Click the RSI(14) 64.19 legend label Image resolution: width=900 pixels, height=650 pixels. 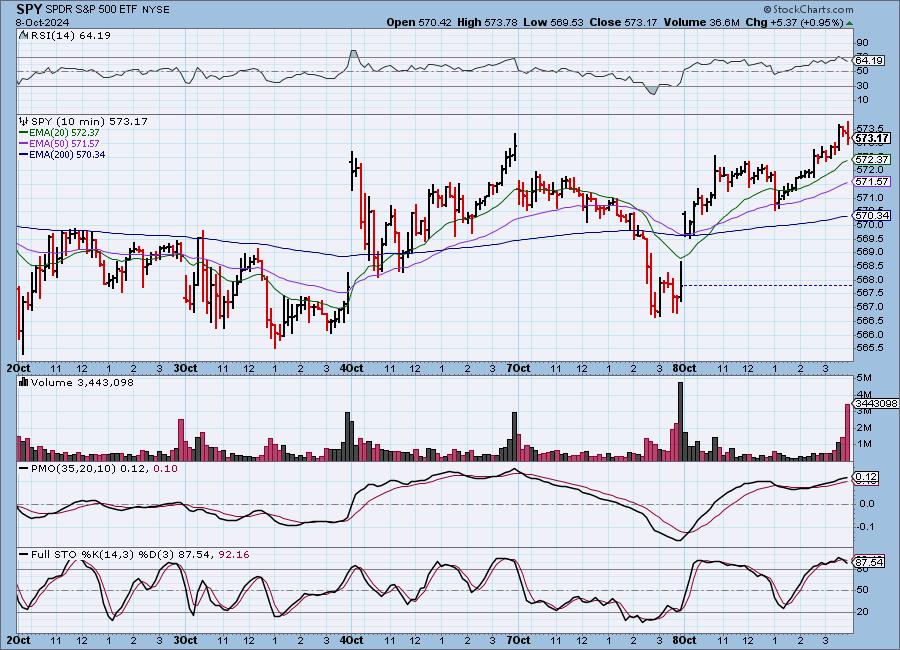click(70, 35)
